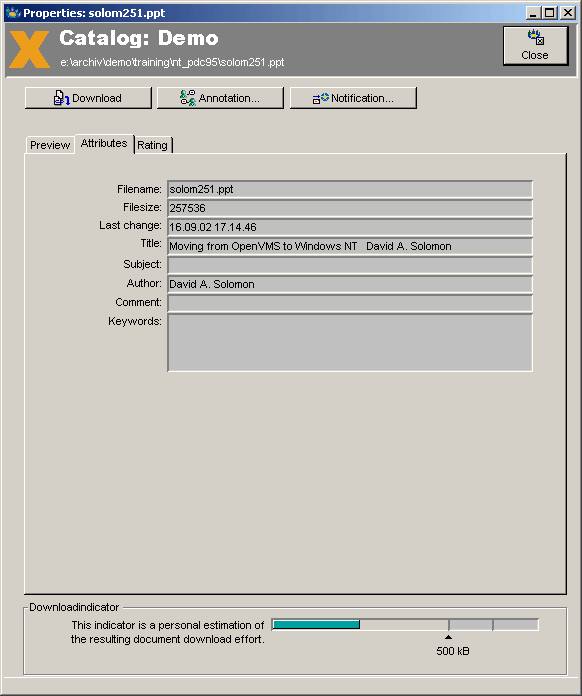
Task: Click the orange X catalog logo
Action: pos(29,49)
